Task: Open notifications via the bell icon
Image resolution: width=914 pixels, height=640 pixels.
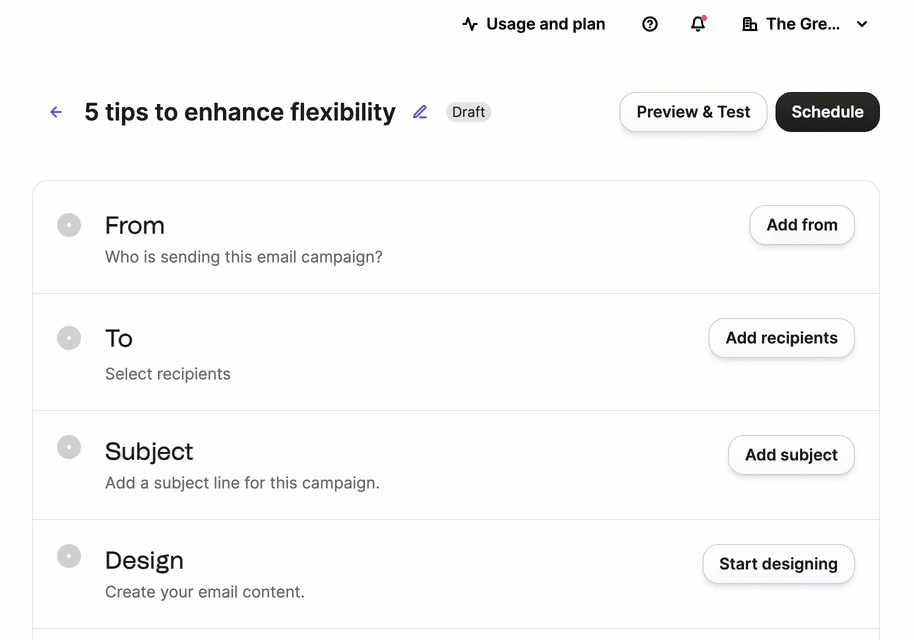Action: pyautogui.click(x=698, y=23)
